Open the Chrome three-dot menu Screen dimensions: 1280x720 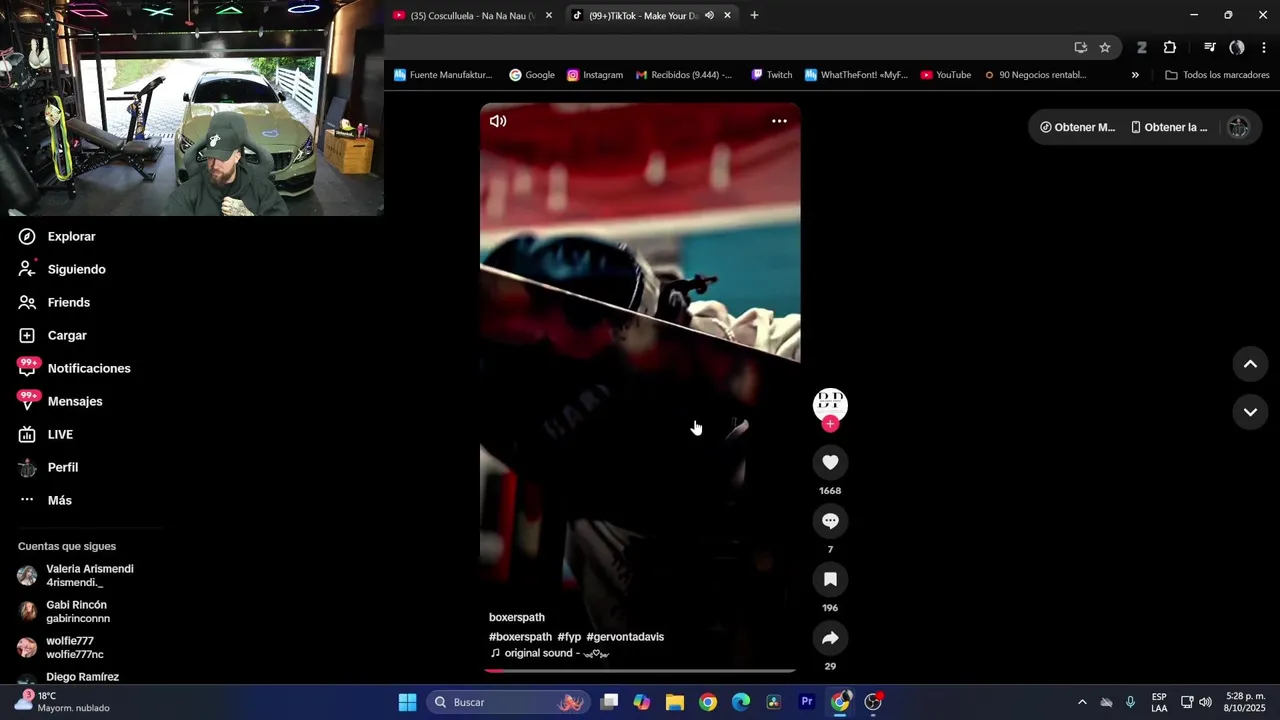click(1264, 48)
